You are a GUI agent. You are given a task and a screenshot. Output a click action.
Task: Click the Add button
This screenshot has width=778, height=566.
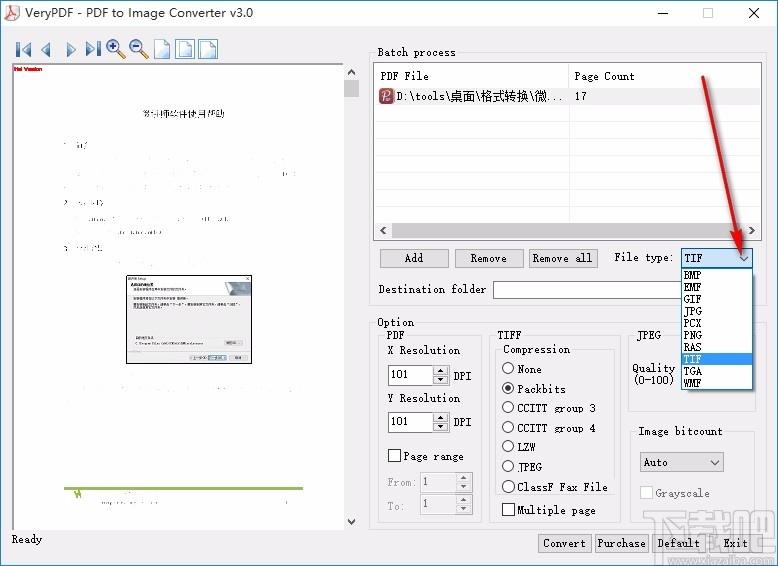coord(414,258)
